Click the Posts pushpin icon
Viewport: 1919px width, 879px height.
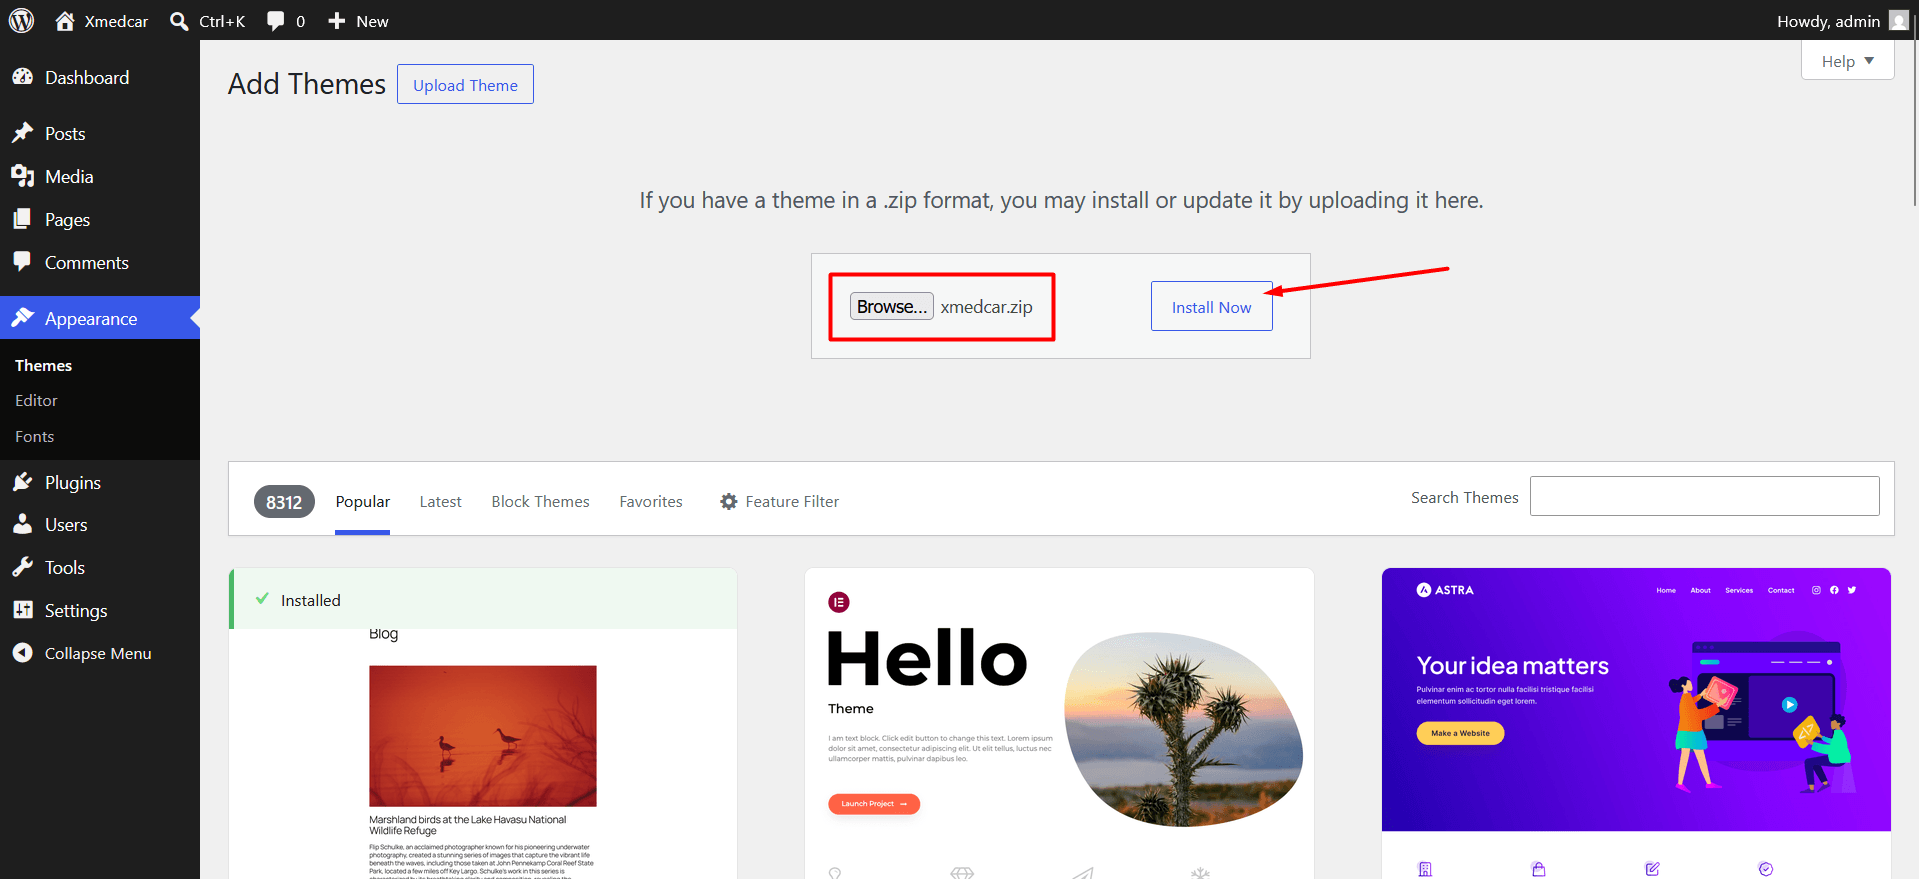23,133
